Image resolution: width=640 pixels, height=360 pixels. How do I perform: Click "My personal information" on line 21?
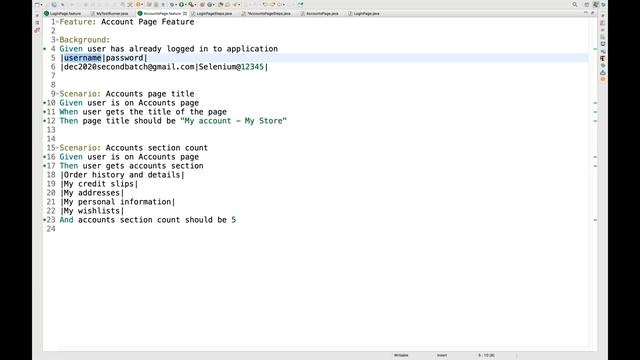pyautogui.click(x=118, y=202)
